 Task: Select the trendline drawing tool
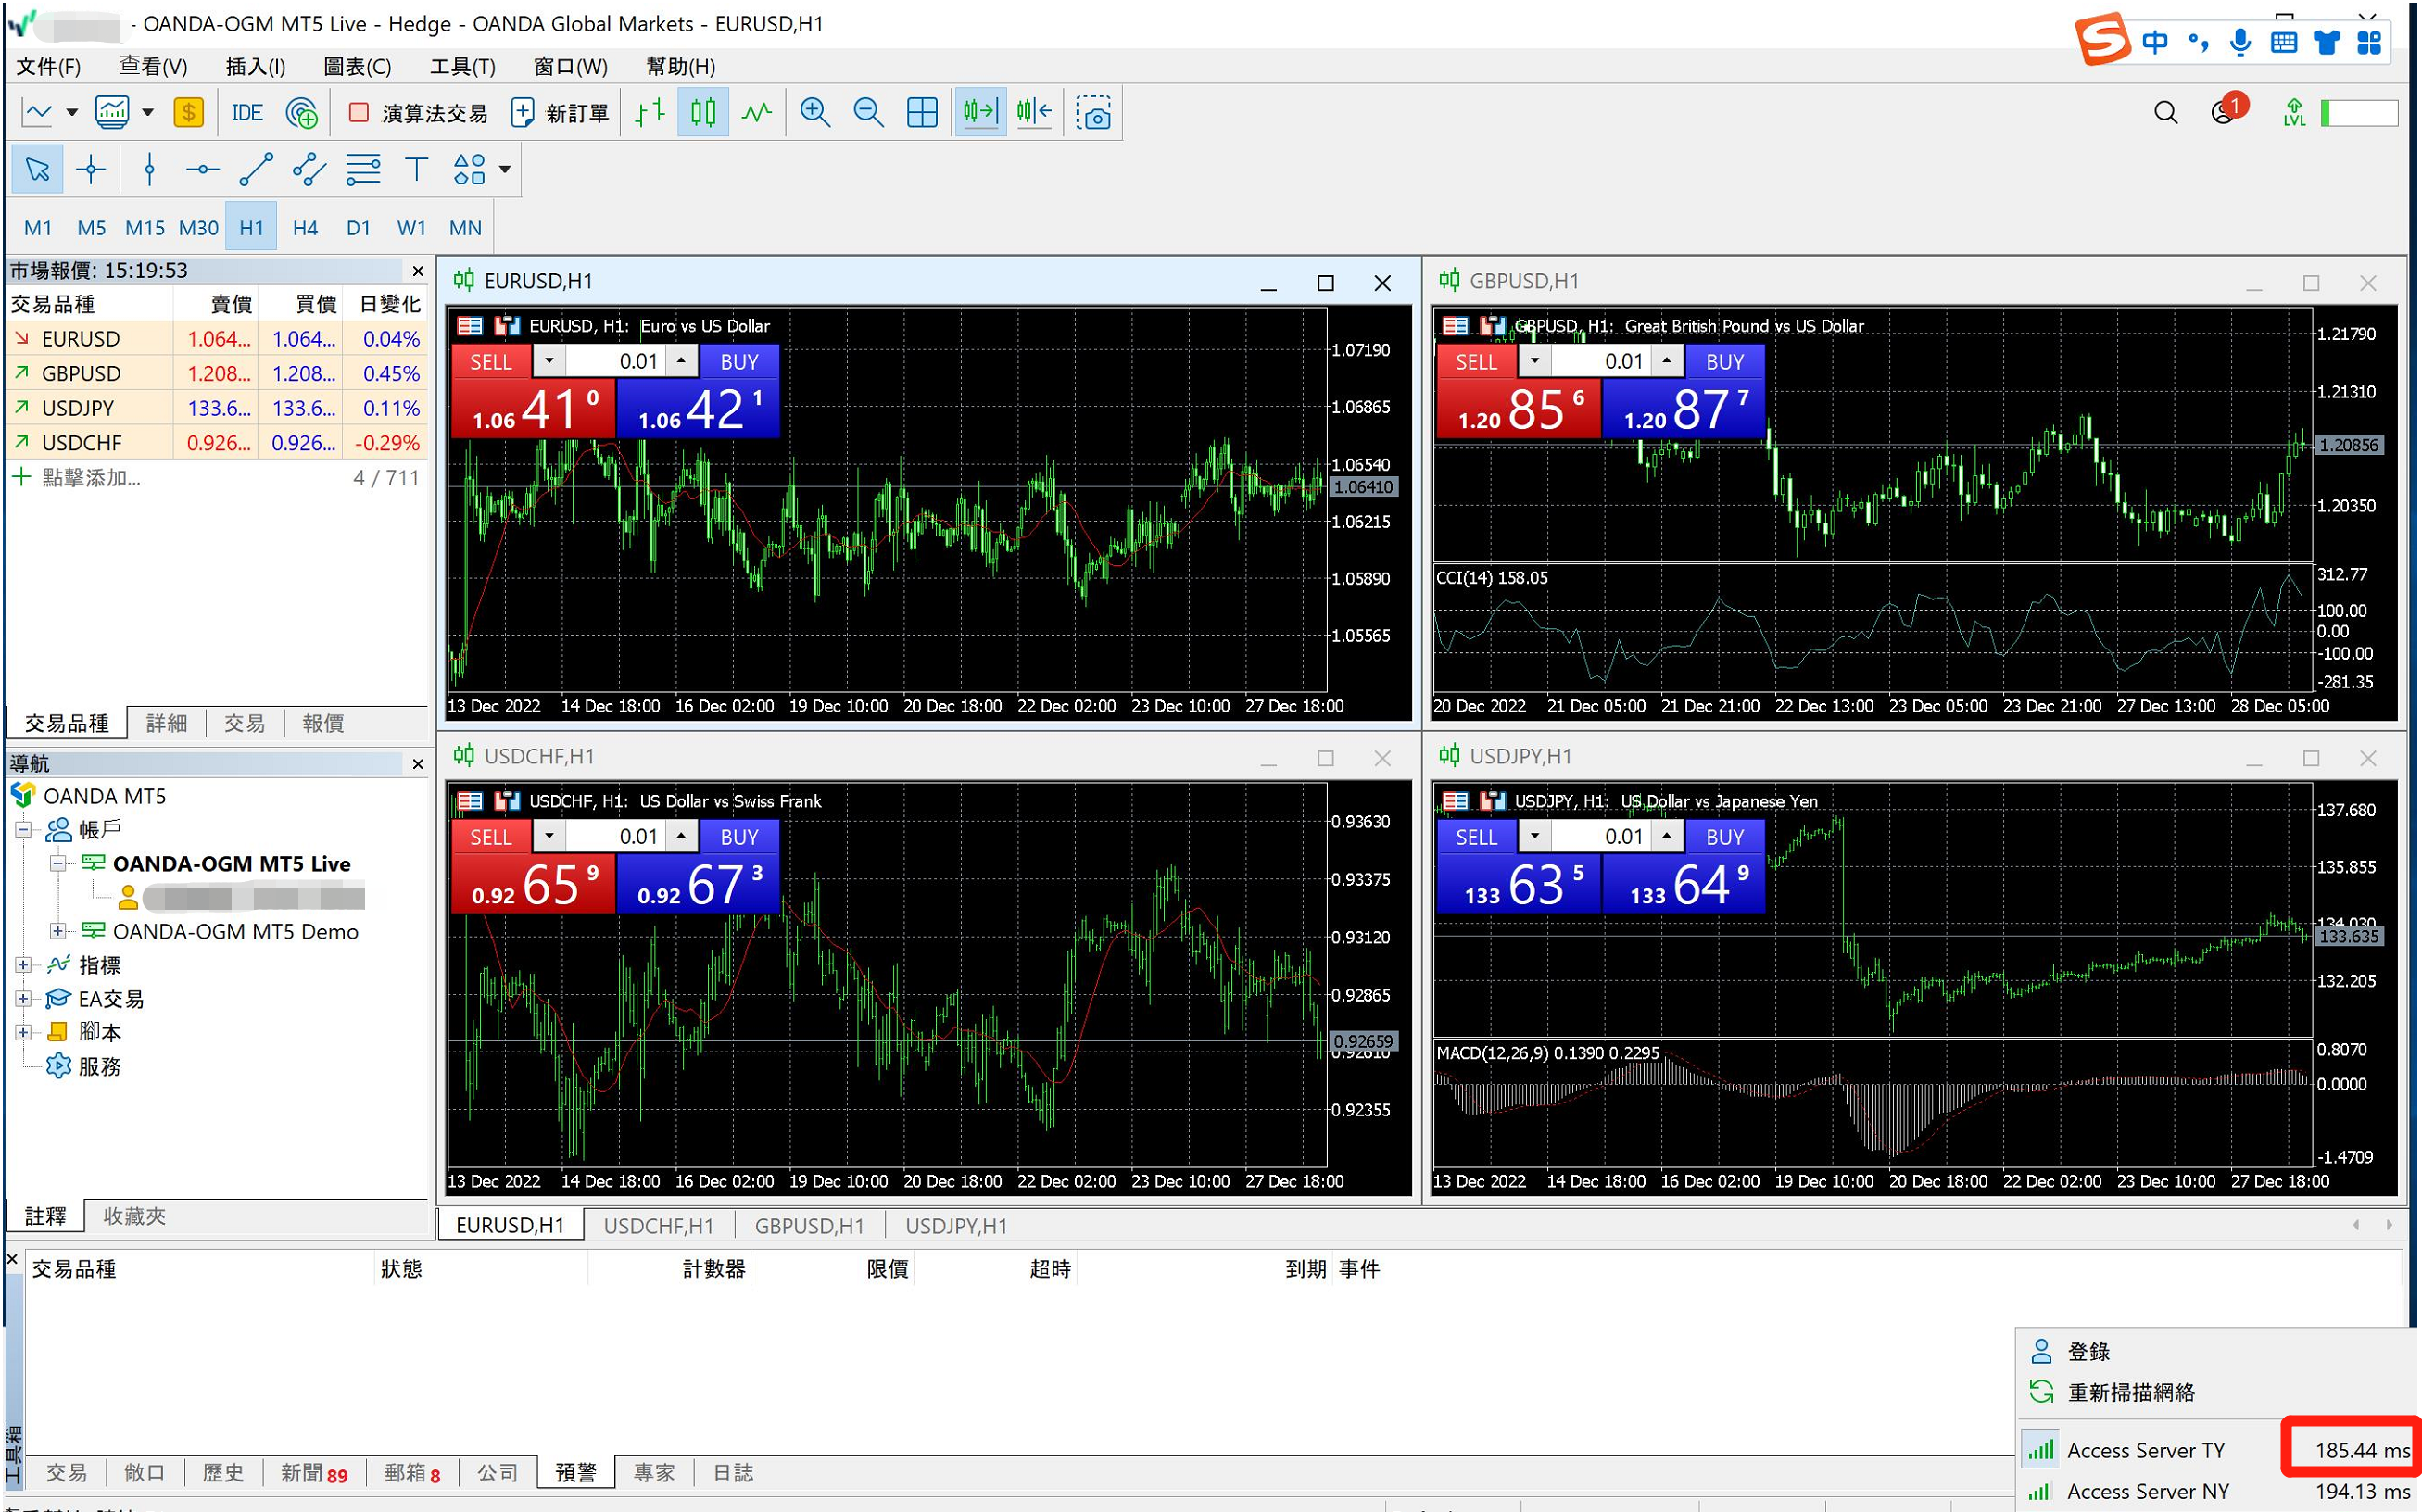[x=256, y=169]
